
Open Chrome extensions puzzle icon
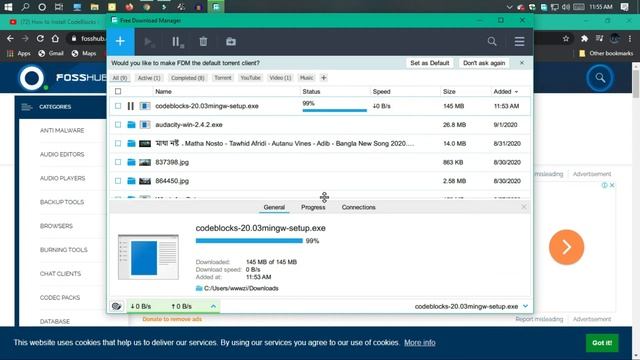(584, 38)
